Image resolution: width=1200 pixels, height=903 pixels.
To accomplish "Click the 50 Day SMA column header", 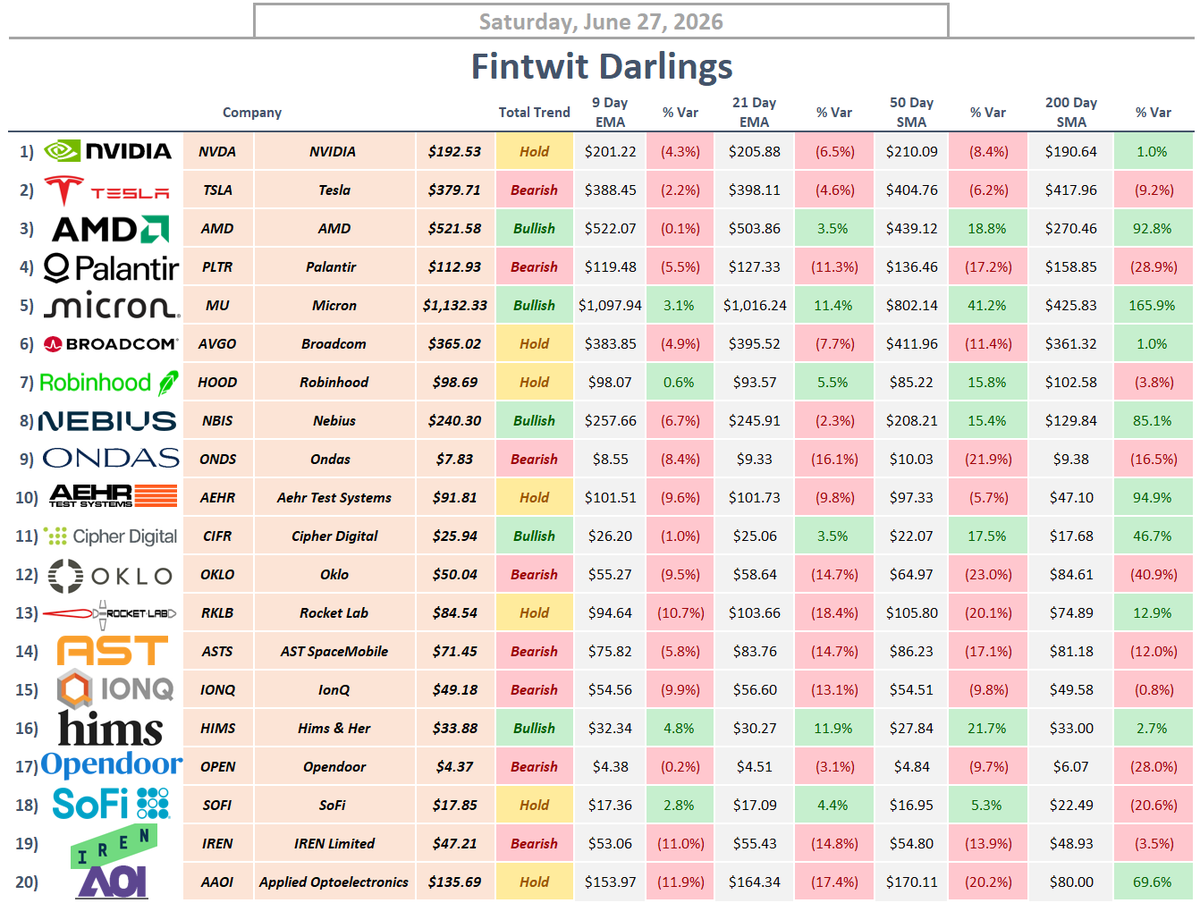I will tap(911, 112).
